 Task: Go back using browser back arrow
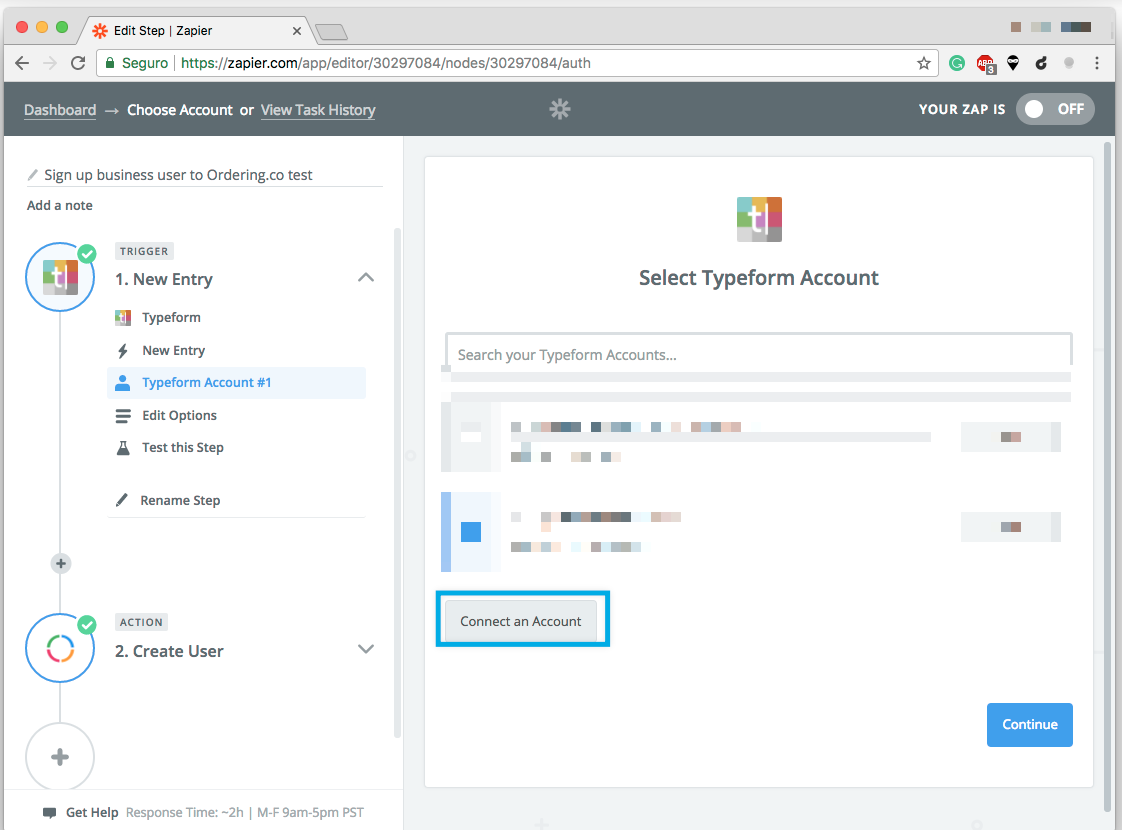22,63
